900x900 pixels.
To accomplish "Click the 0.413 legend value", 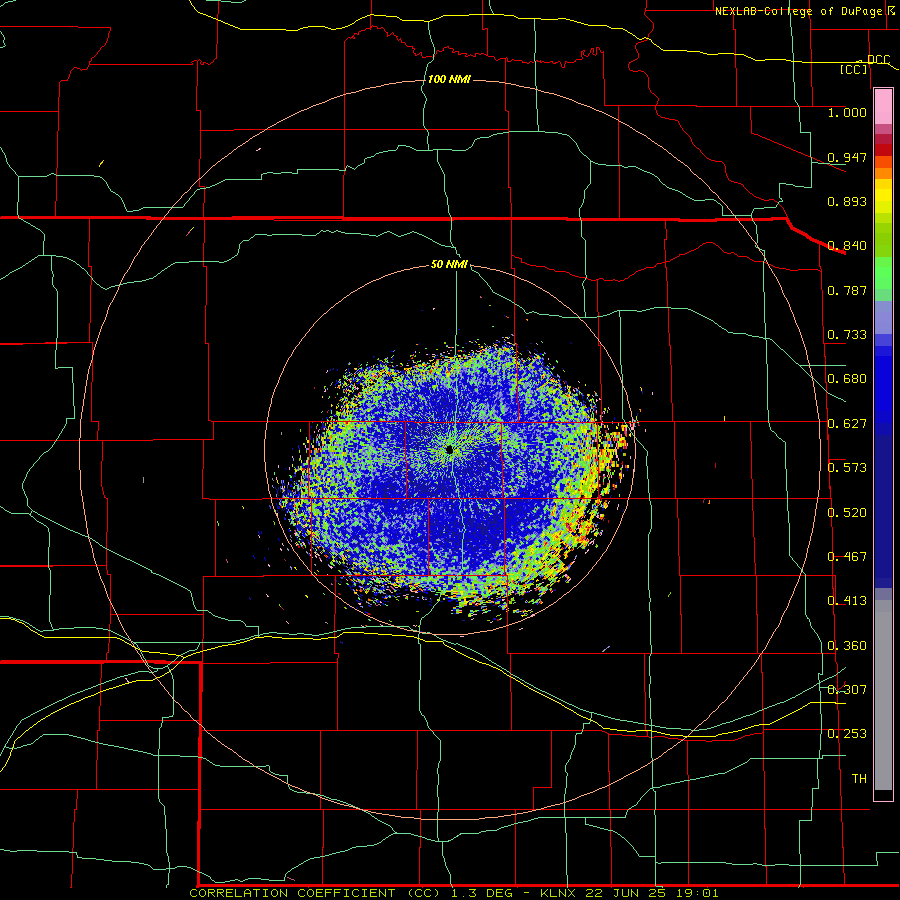I will click(847, 601).
